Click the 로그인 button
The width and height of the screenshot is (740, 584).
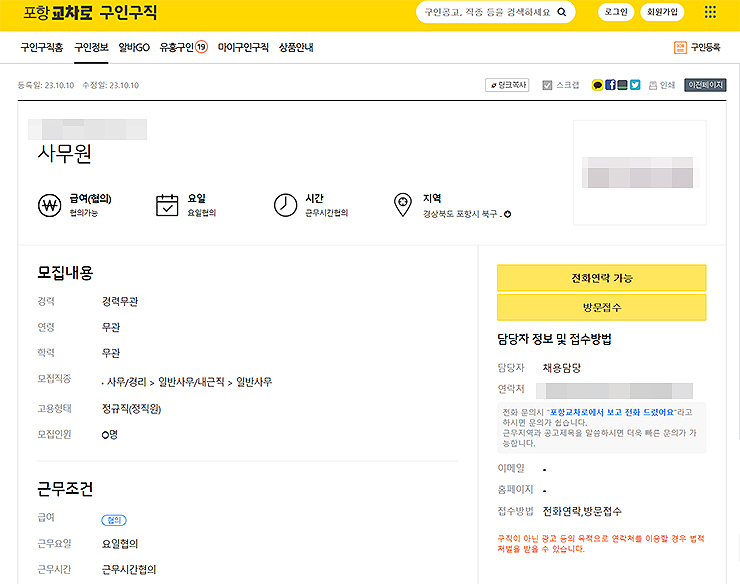pyautogui.click(x=616, y=12)
